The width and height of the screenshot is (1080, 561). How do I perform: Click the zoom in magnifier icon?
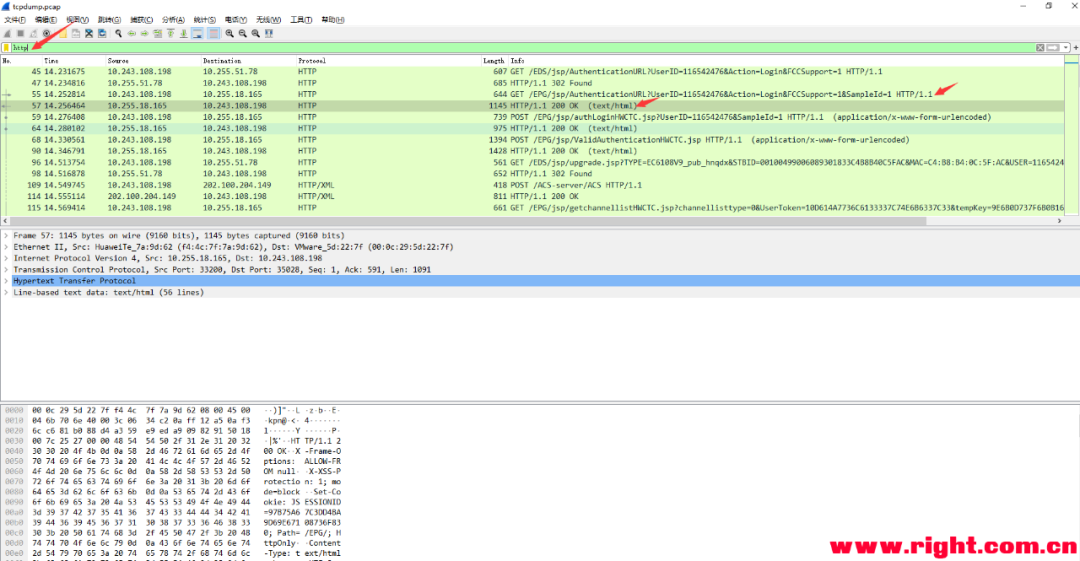point(229,33)
